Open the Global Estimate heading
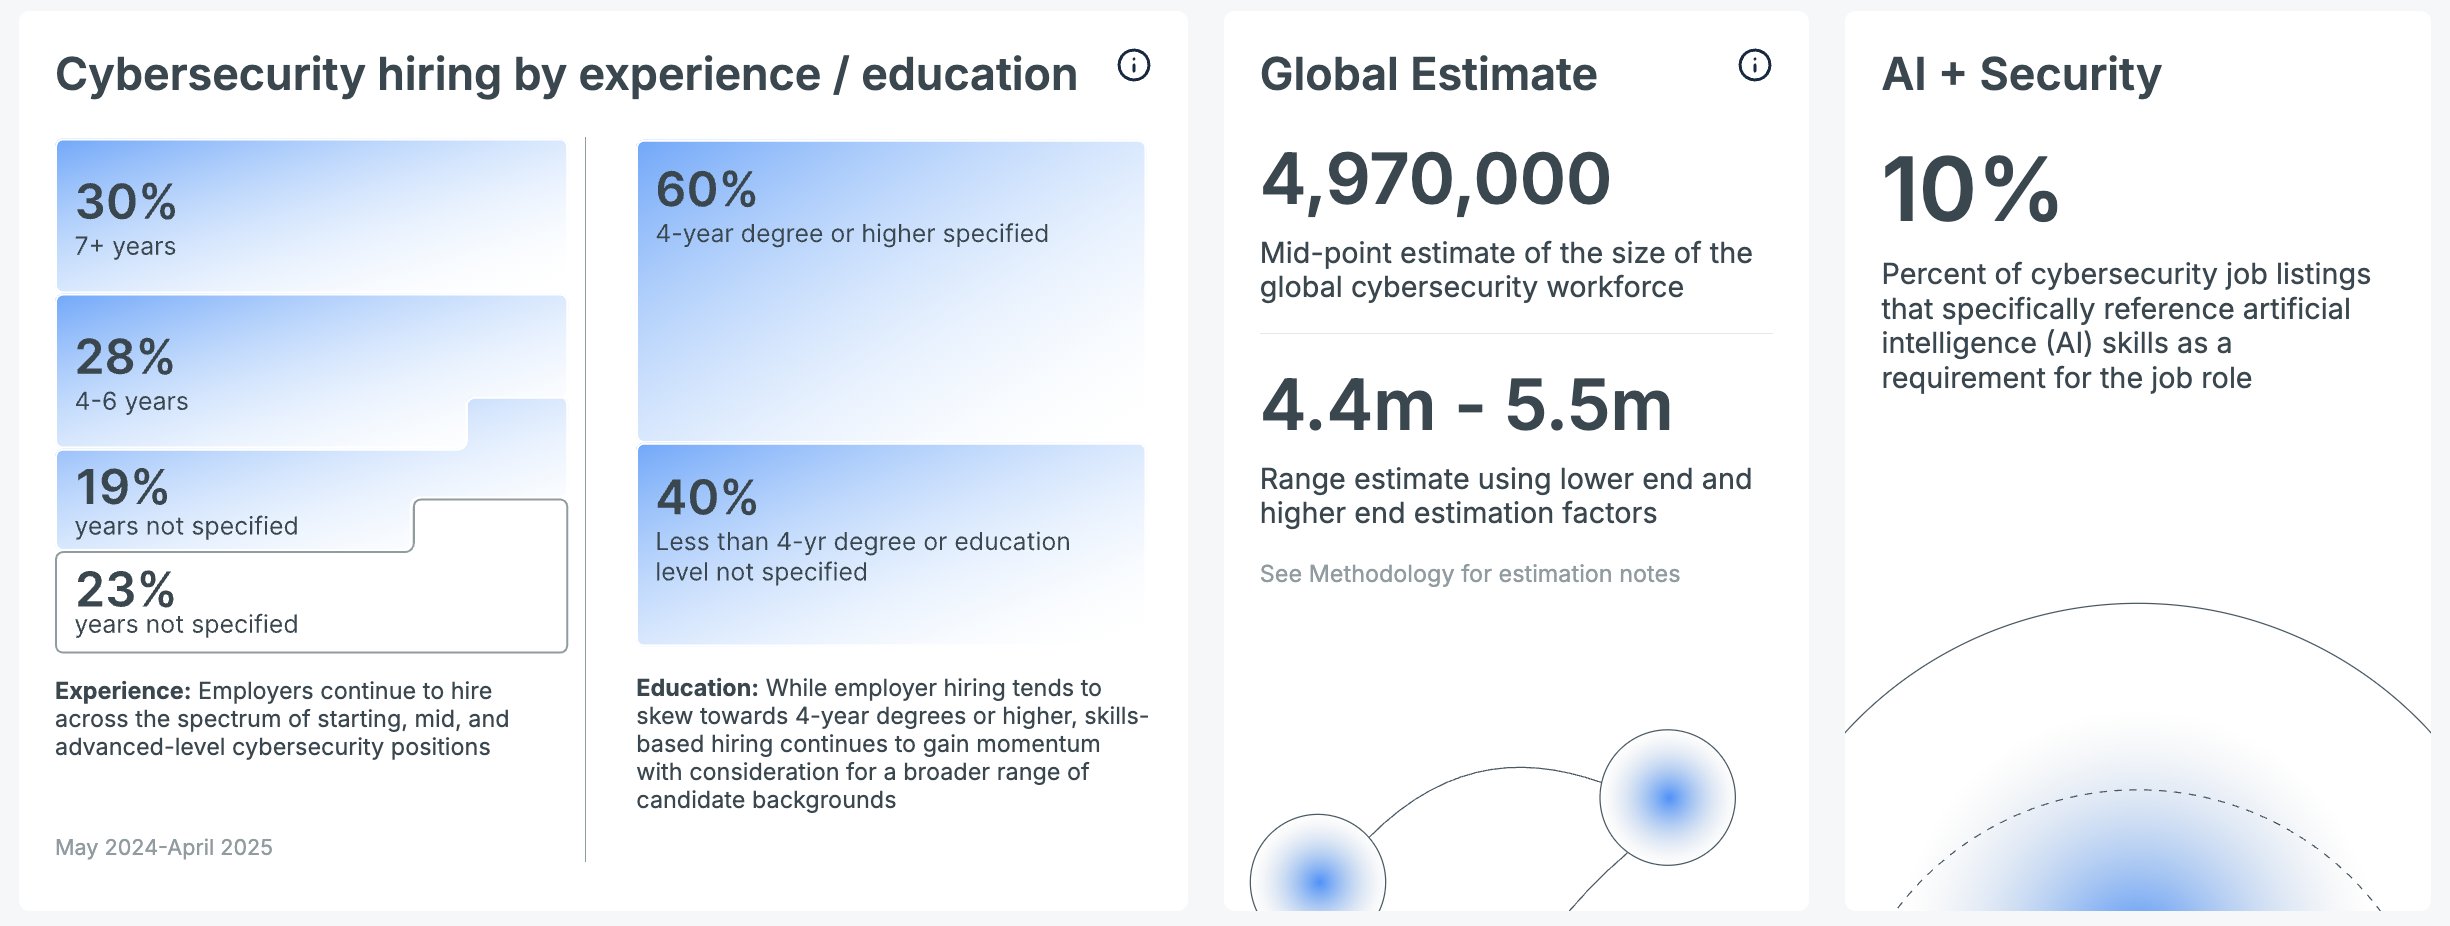Image resolution: width=2450 pixels, height=926 pixels. point(1428,75)
